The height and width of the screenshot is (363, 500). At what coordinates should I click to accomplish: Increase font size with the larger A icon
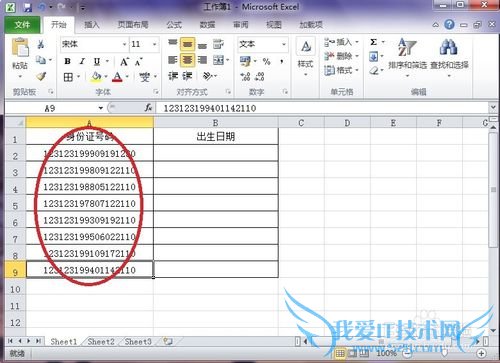tap(124, 62)
